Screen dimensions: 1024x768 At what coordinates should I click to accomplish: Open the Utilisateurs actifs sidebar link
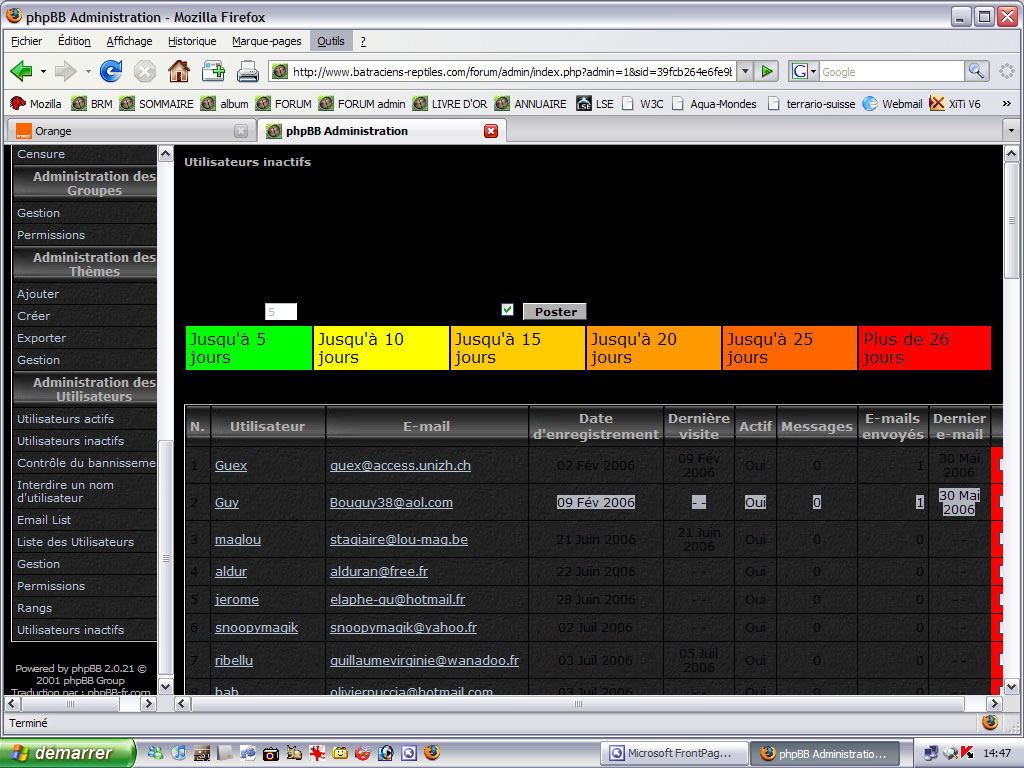click(x=65, y=419)
